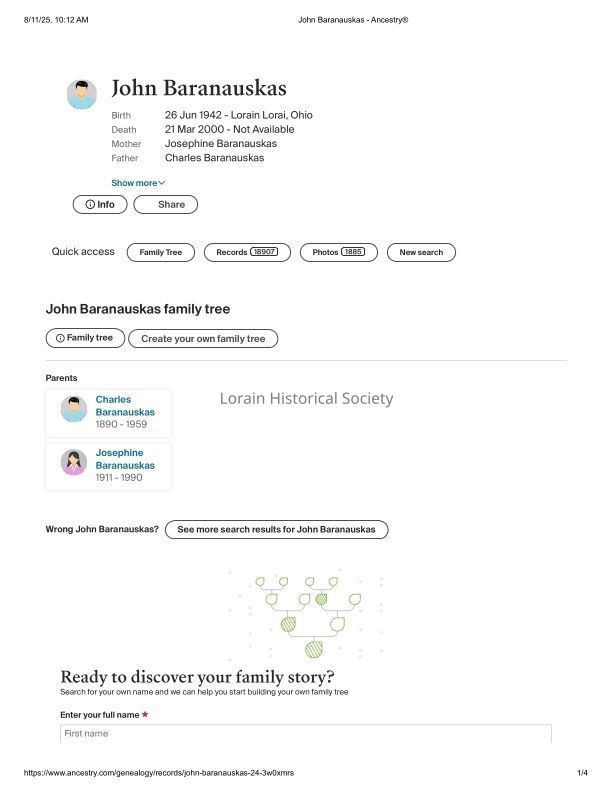Click Josephine Baranauskas female avatar icon

click(73, 463)
